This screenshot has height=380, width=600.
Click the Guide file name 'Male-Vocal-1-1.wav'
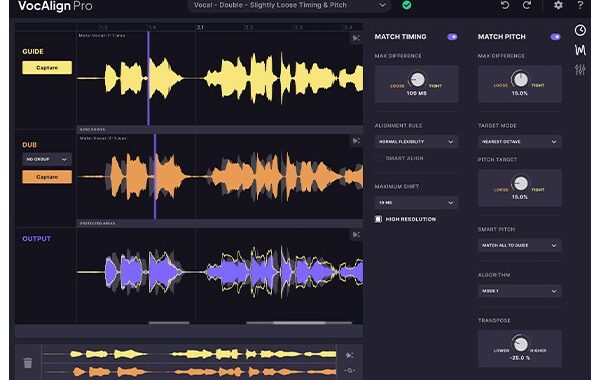pos(102,36)
